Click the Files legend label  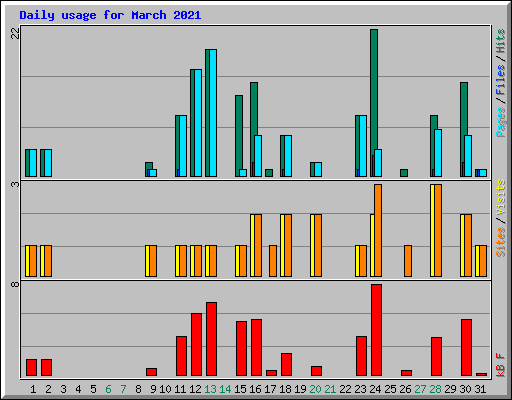pos(501,80)
